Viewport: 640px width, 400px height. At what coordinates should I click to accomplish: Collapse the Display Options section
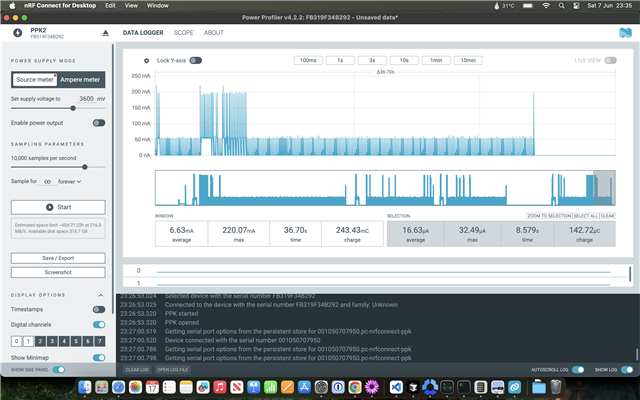coord(101,295)
